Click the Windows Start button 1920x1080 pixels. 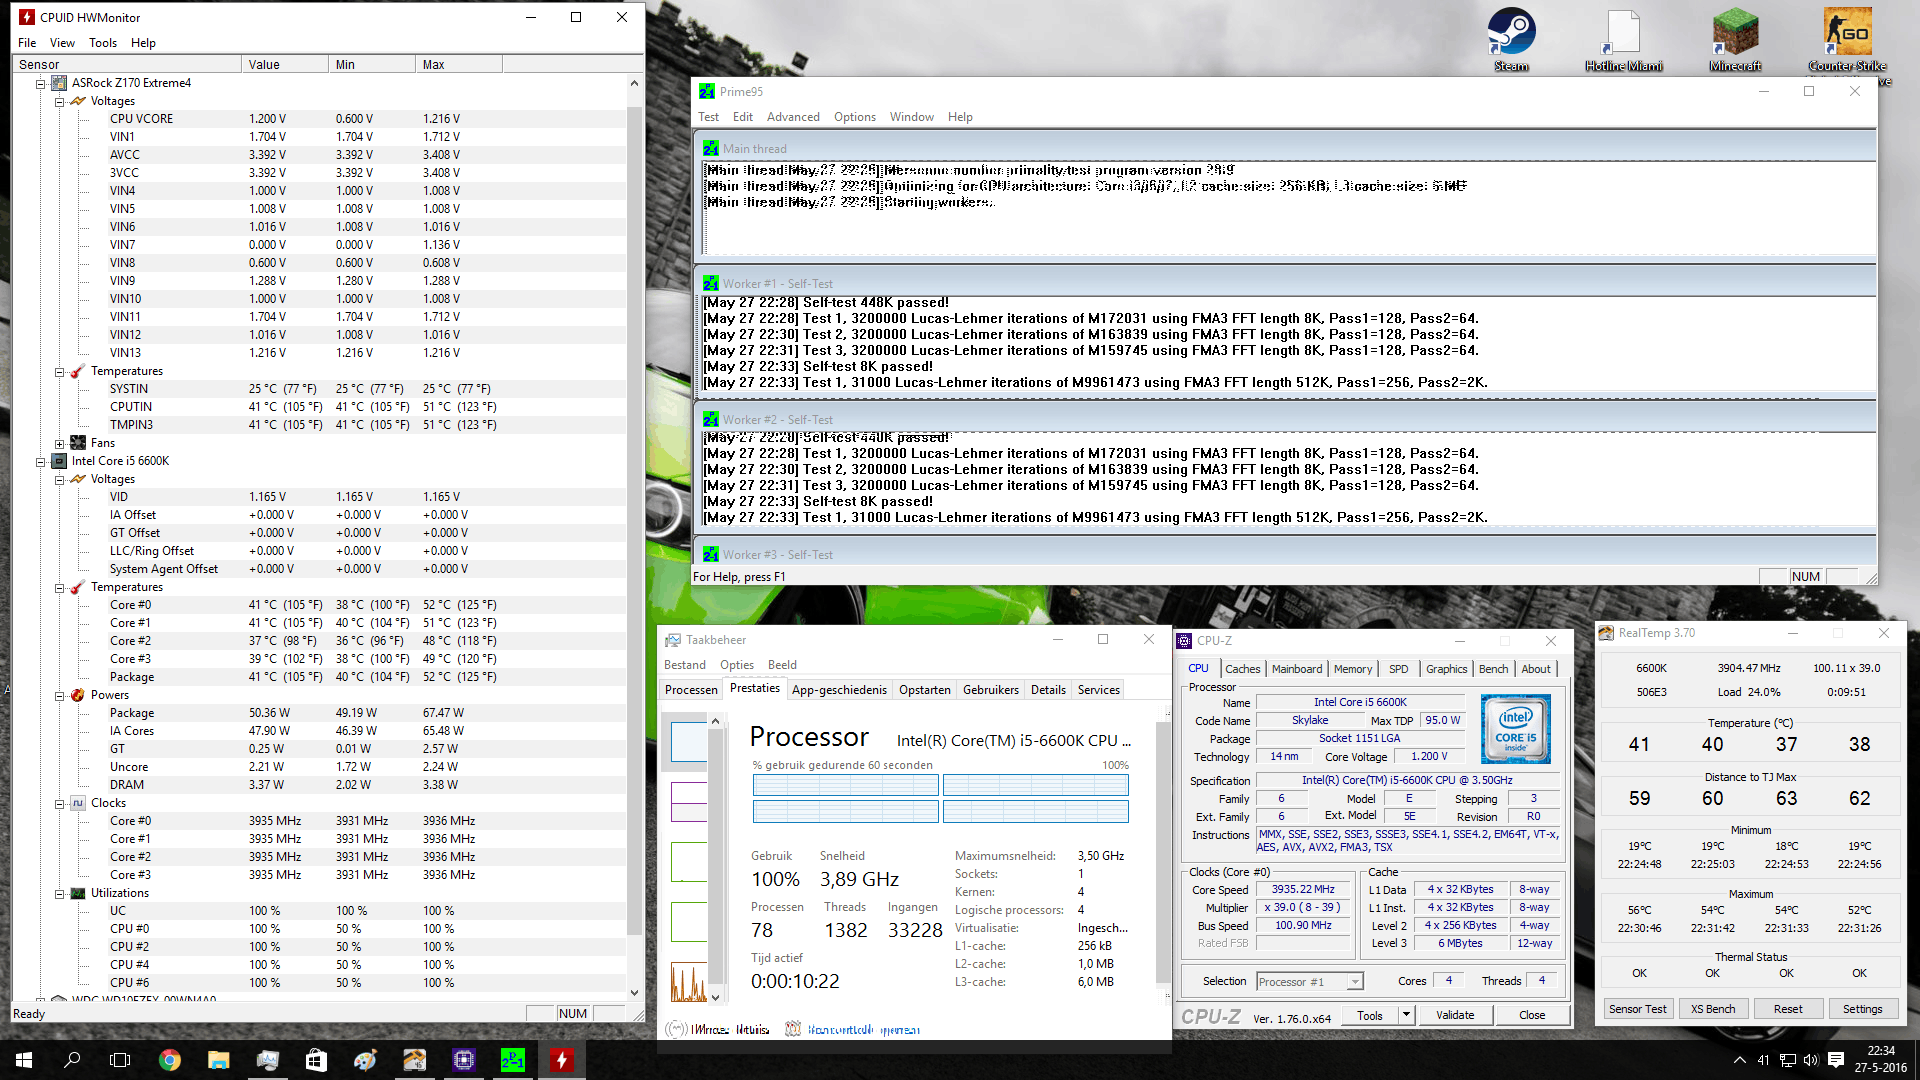[x=24, y=1060]
